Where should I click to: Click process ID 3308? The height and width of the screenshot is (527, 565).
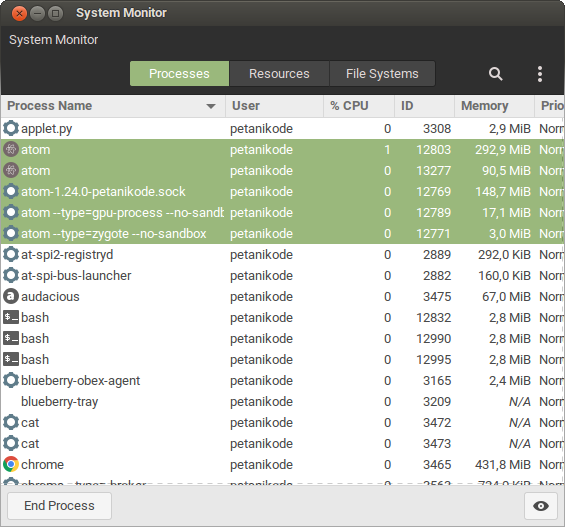click(x=437, y=129)
